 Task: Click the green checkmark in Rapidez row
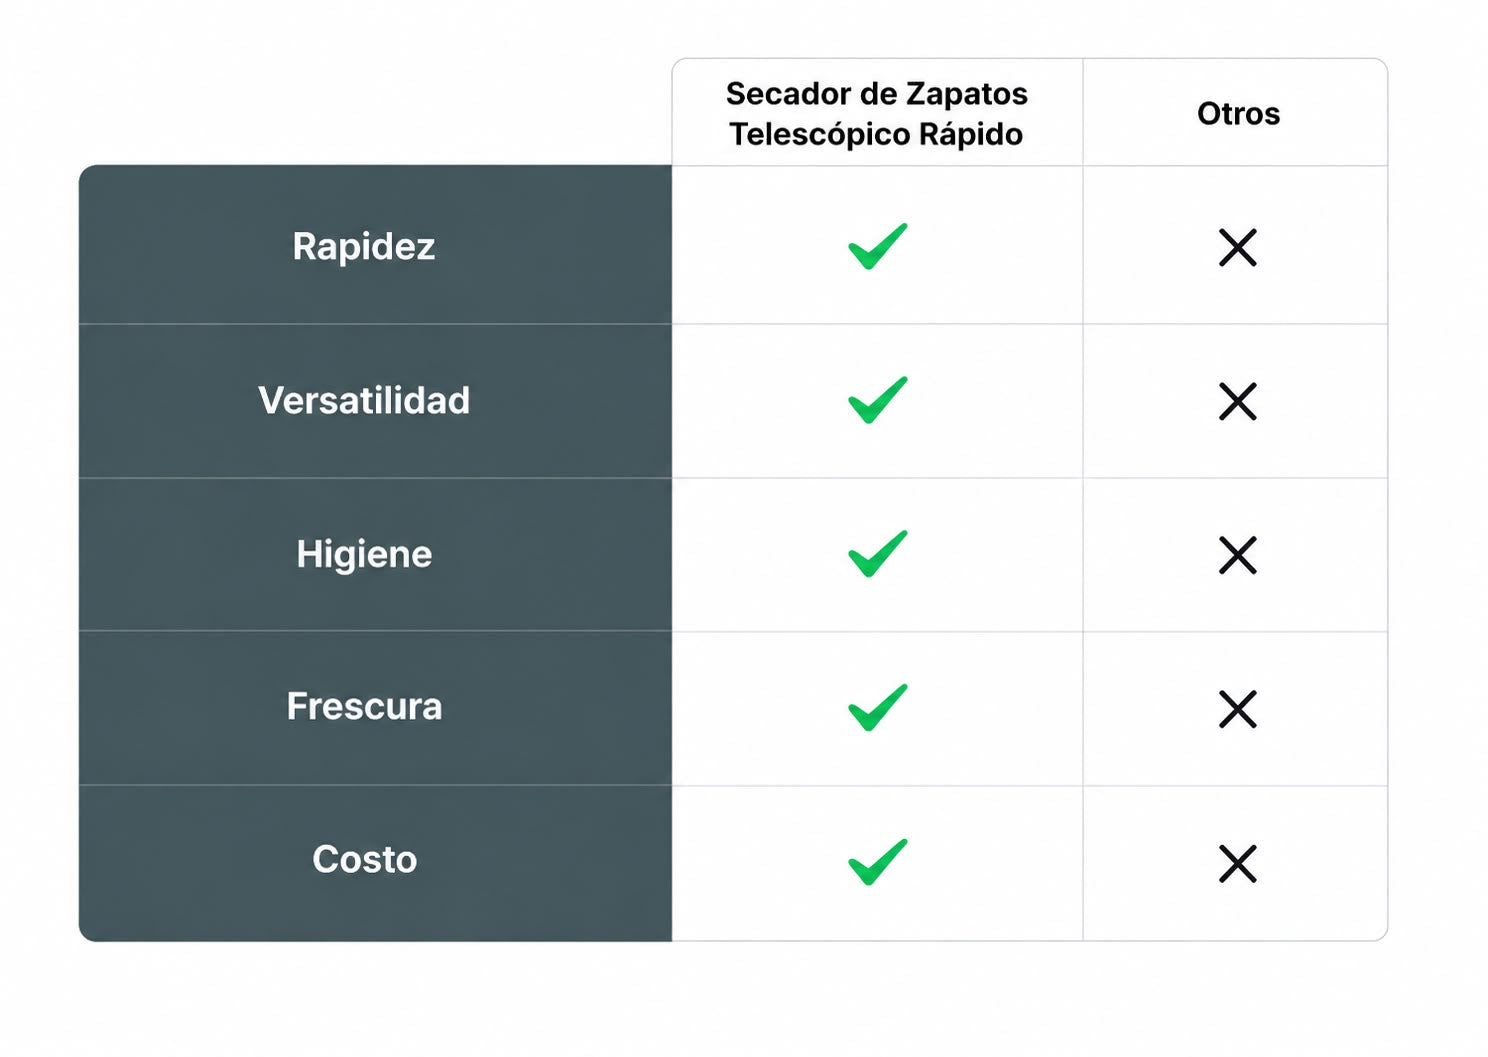tap(877, 246)
